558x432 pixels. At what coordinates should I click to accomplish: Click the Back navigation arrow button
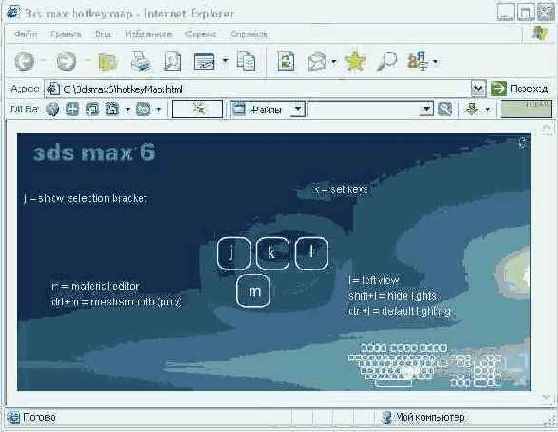pyautogui.click(x=24, y=61)
